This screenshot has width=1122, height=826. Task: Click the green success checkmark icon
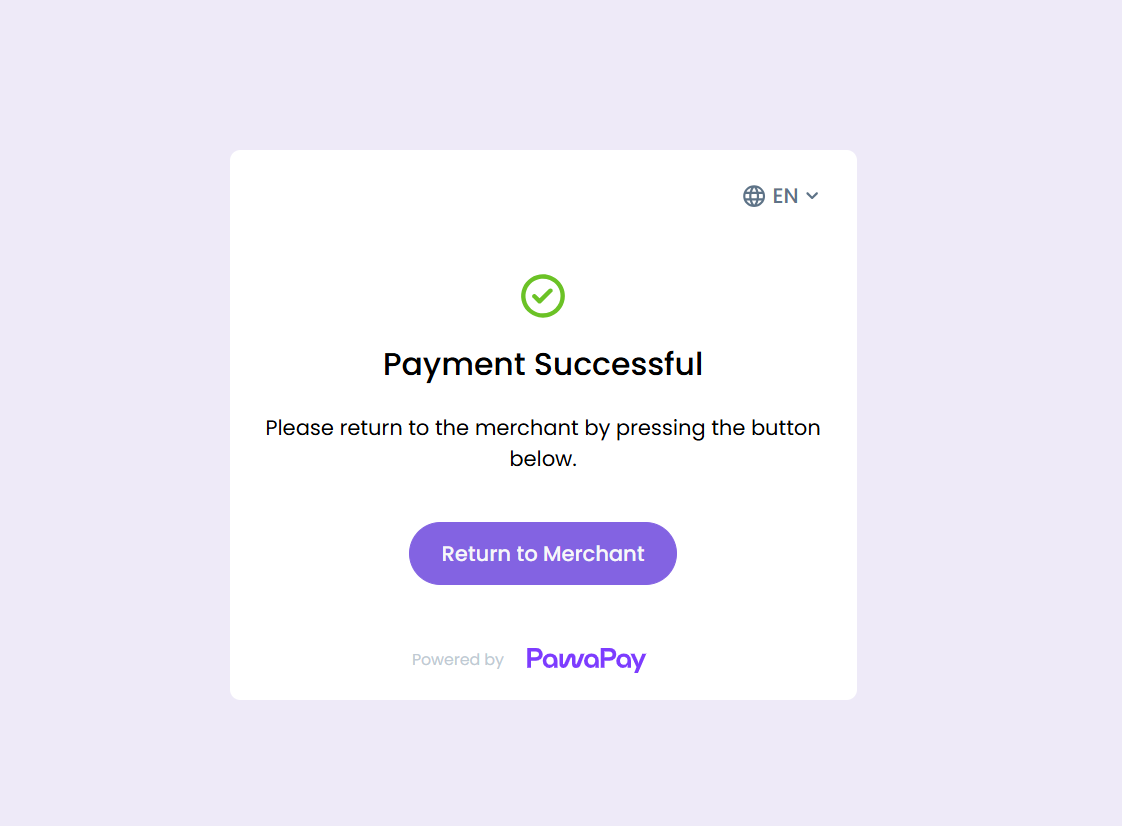(x=543, y=296)
